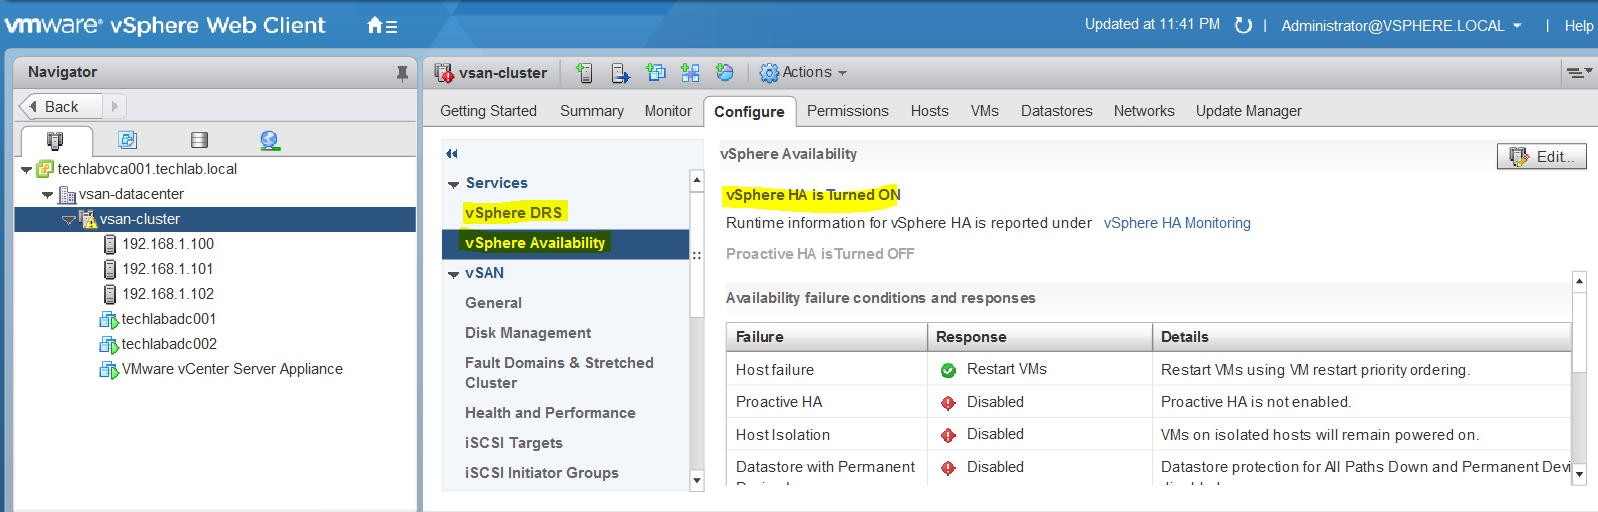The width and height of the screenshot is (1598, 512).
Task: Pin the Navigator panel
Action: pos(402,72)
